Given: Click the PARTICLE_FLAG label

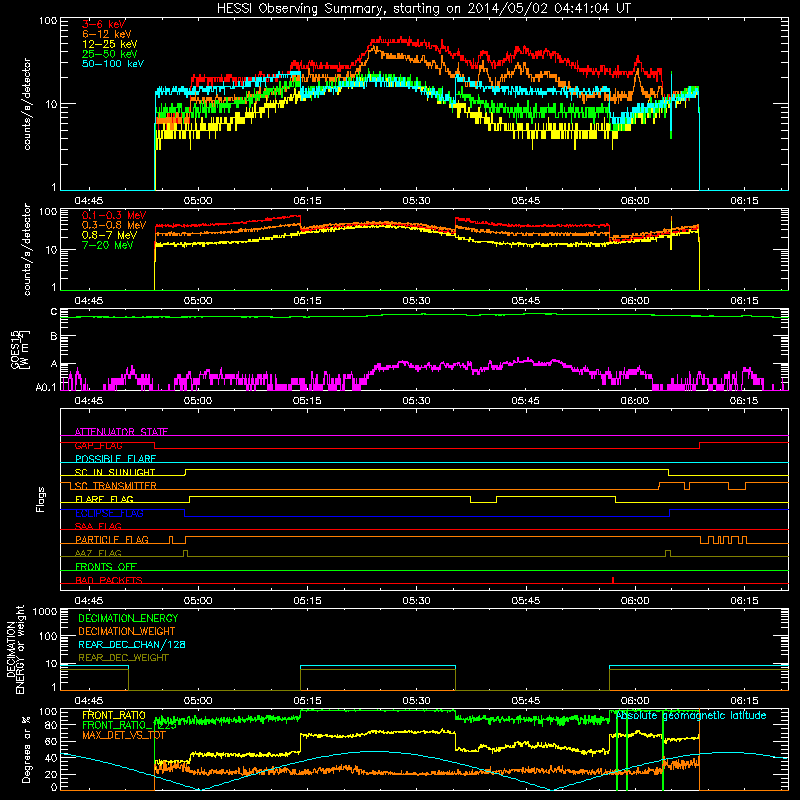Looking at the screenshot, I should 112,539.
